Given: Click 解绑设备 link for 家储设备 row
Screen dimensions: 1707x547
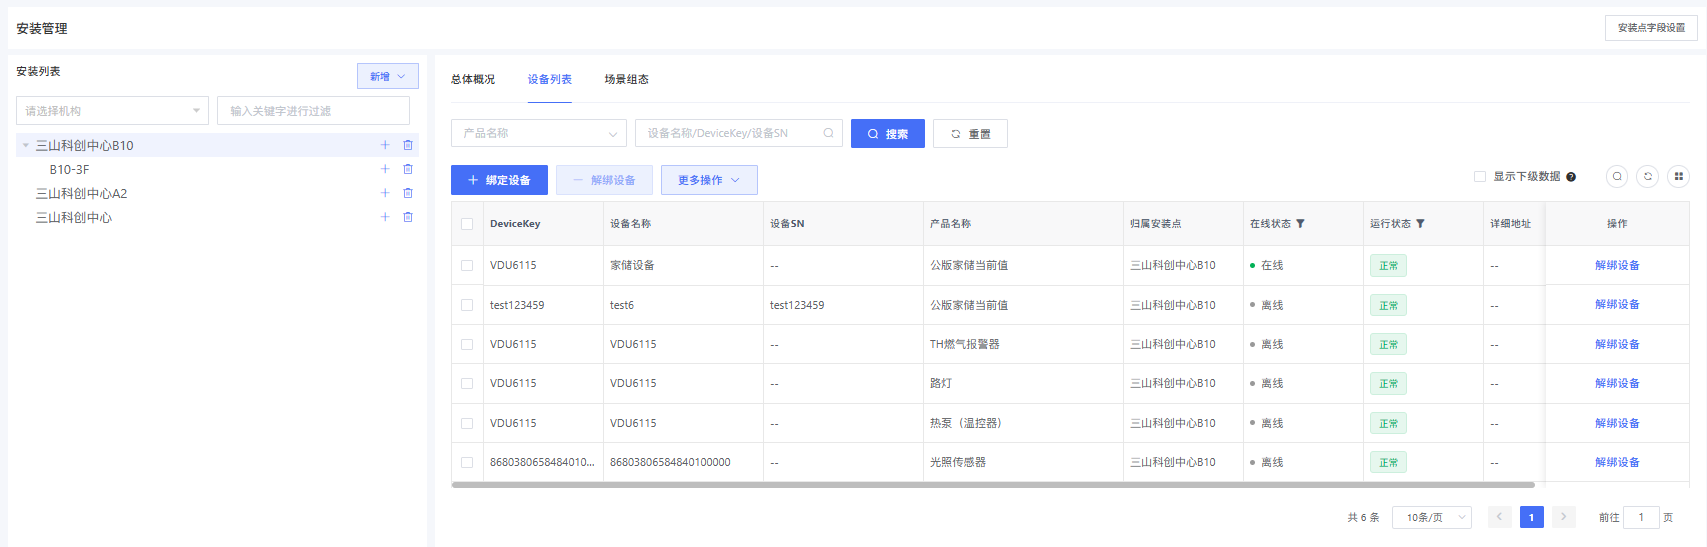Looking at the screenshot, I should pyautogui.click(x=1617, y=265).
